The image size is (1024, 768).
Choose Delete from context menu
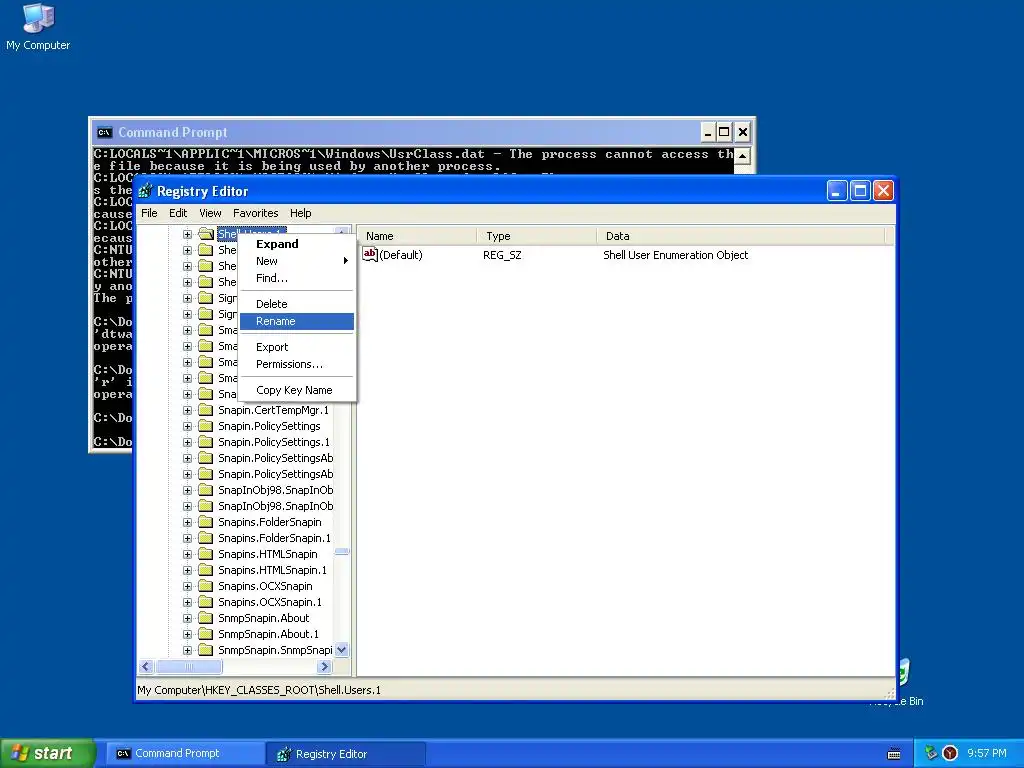pos(297,304)
